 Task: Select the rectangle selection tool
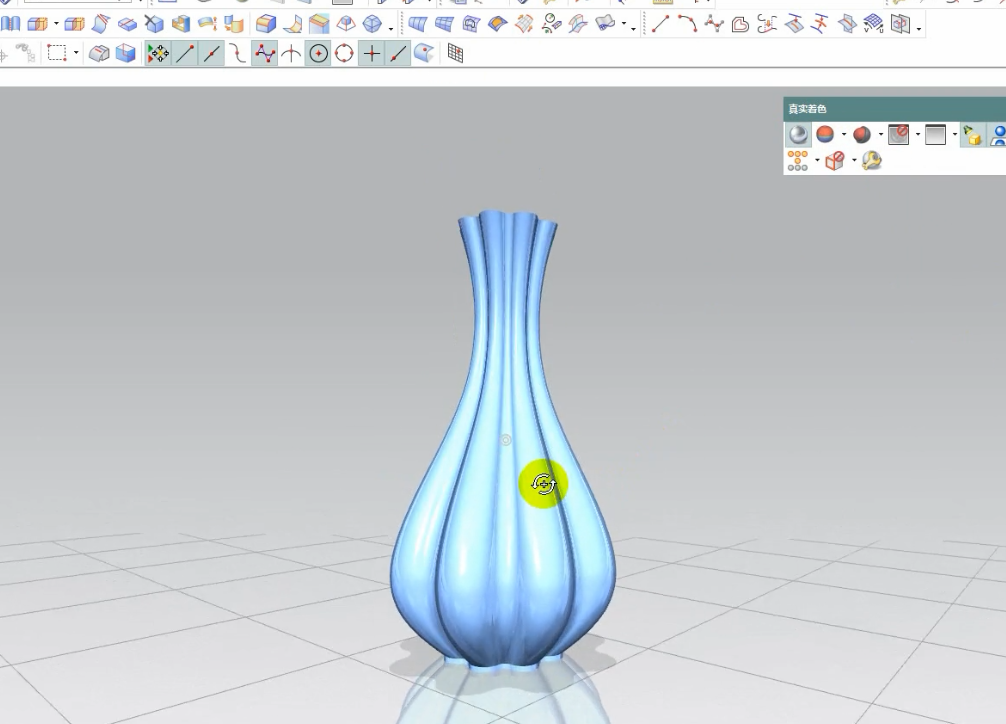[x=57, y=53]
